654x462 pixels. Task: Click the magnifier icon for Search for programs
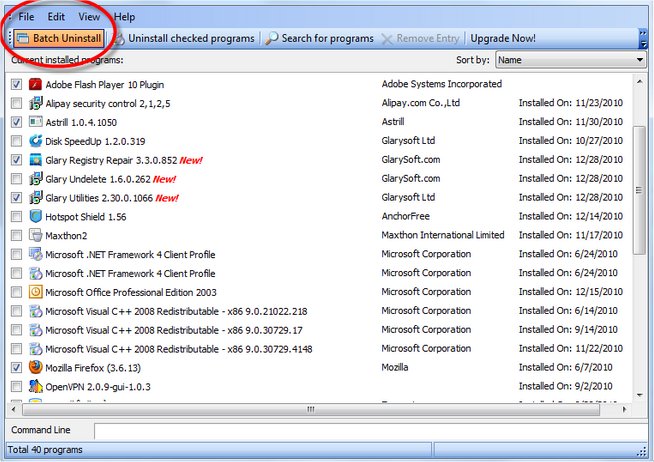[x=272, y=38]
